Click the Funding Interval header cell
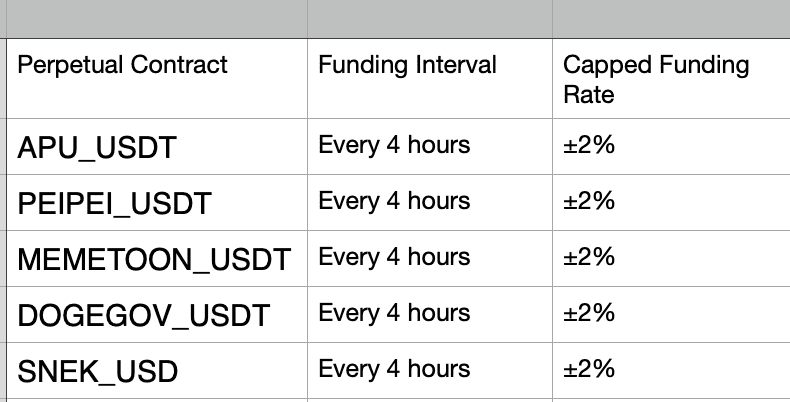The height and width of the screenshot is (402, 790). tap(429, 78)
